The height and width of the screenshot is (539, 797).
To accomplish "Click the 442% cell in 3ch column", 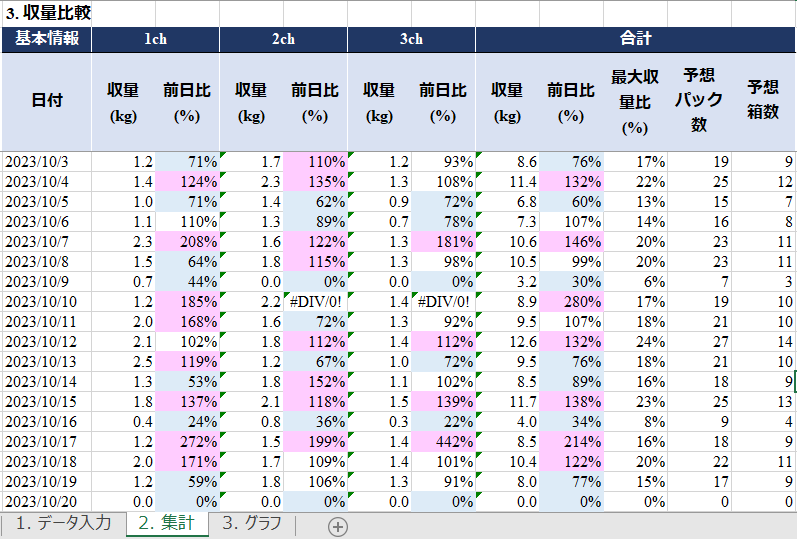I will coord(444,442).
